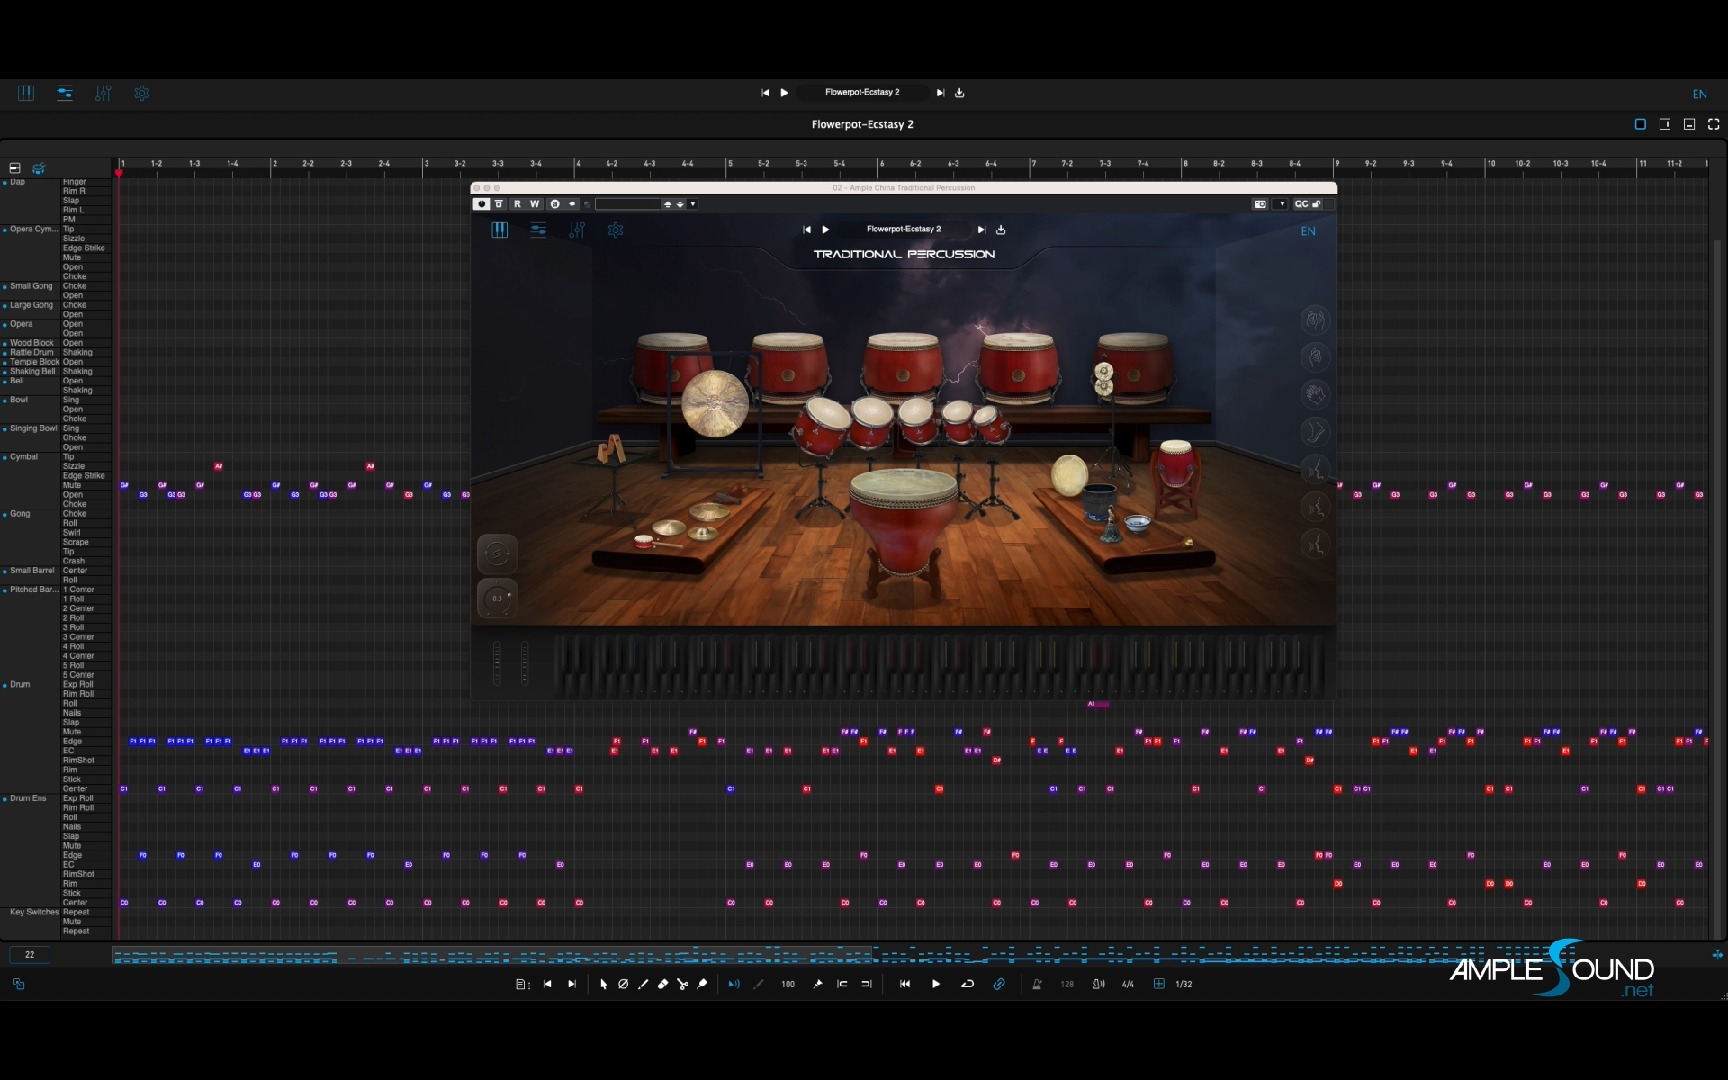Click the EN language button in the top-right corner

pyautogui.click(x=1700, y=94)
